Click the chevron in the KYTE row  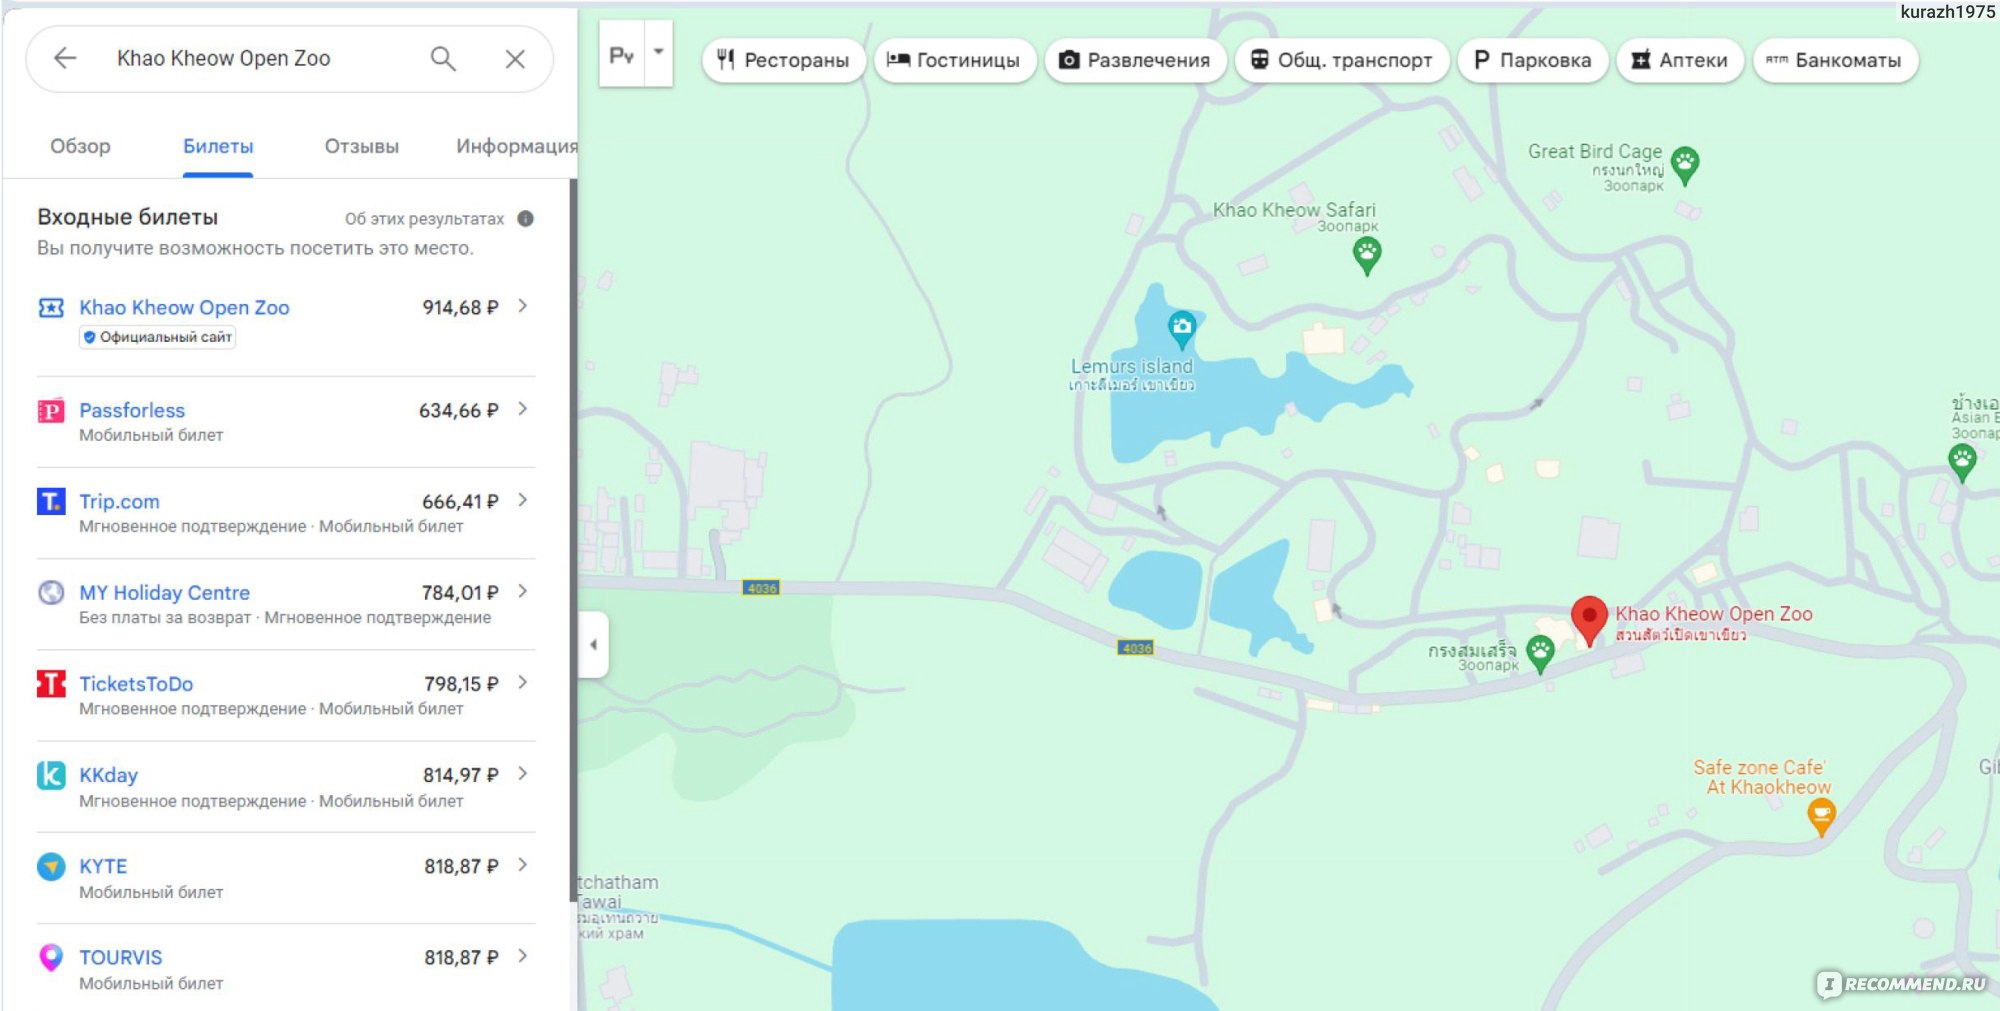tap(523, 865)
